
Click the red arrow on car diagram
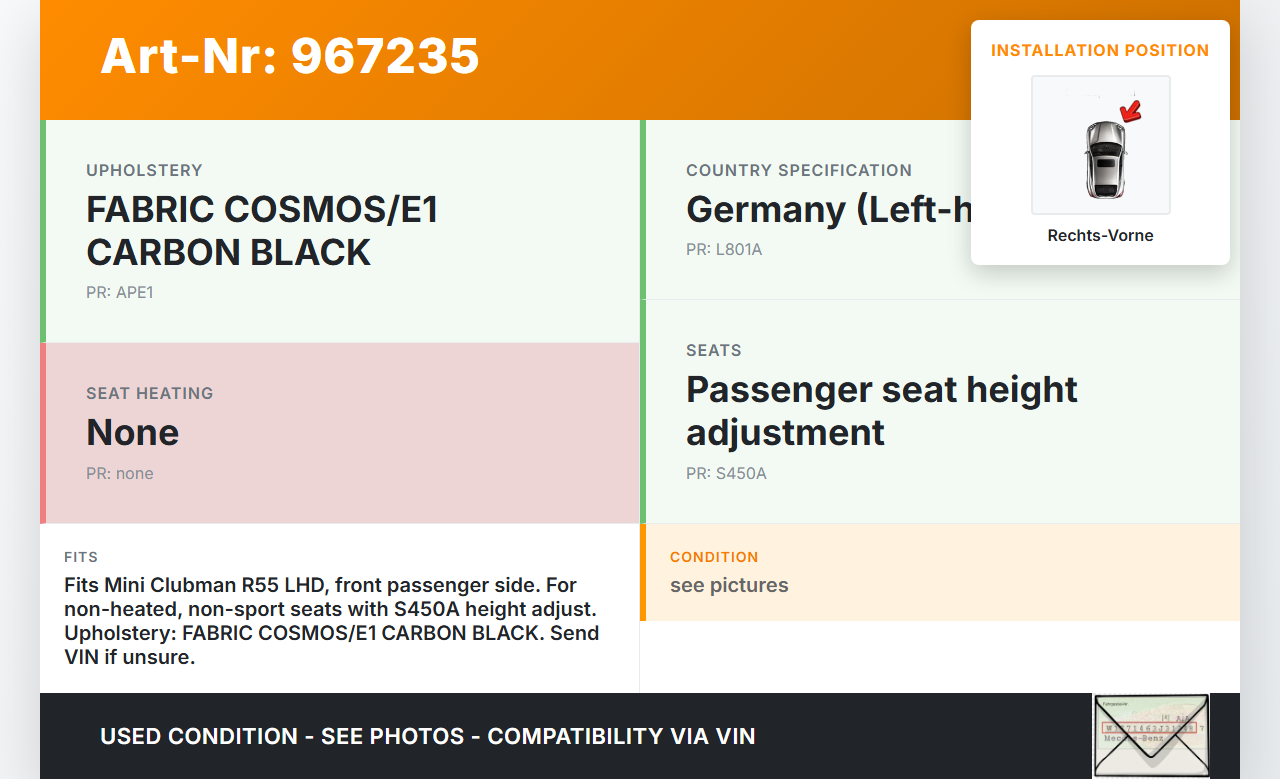1131,111
